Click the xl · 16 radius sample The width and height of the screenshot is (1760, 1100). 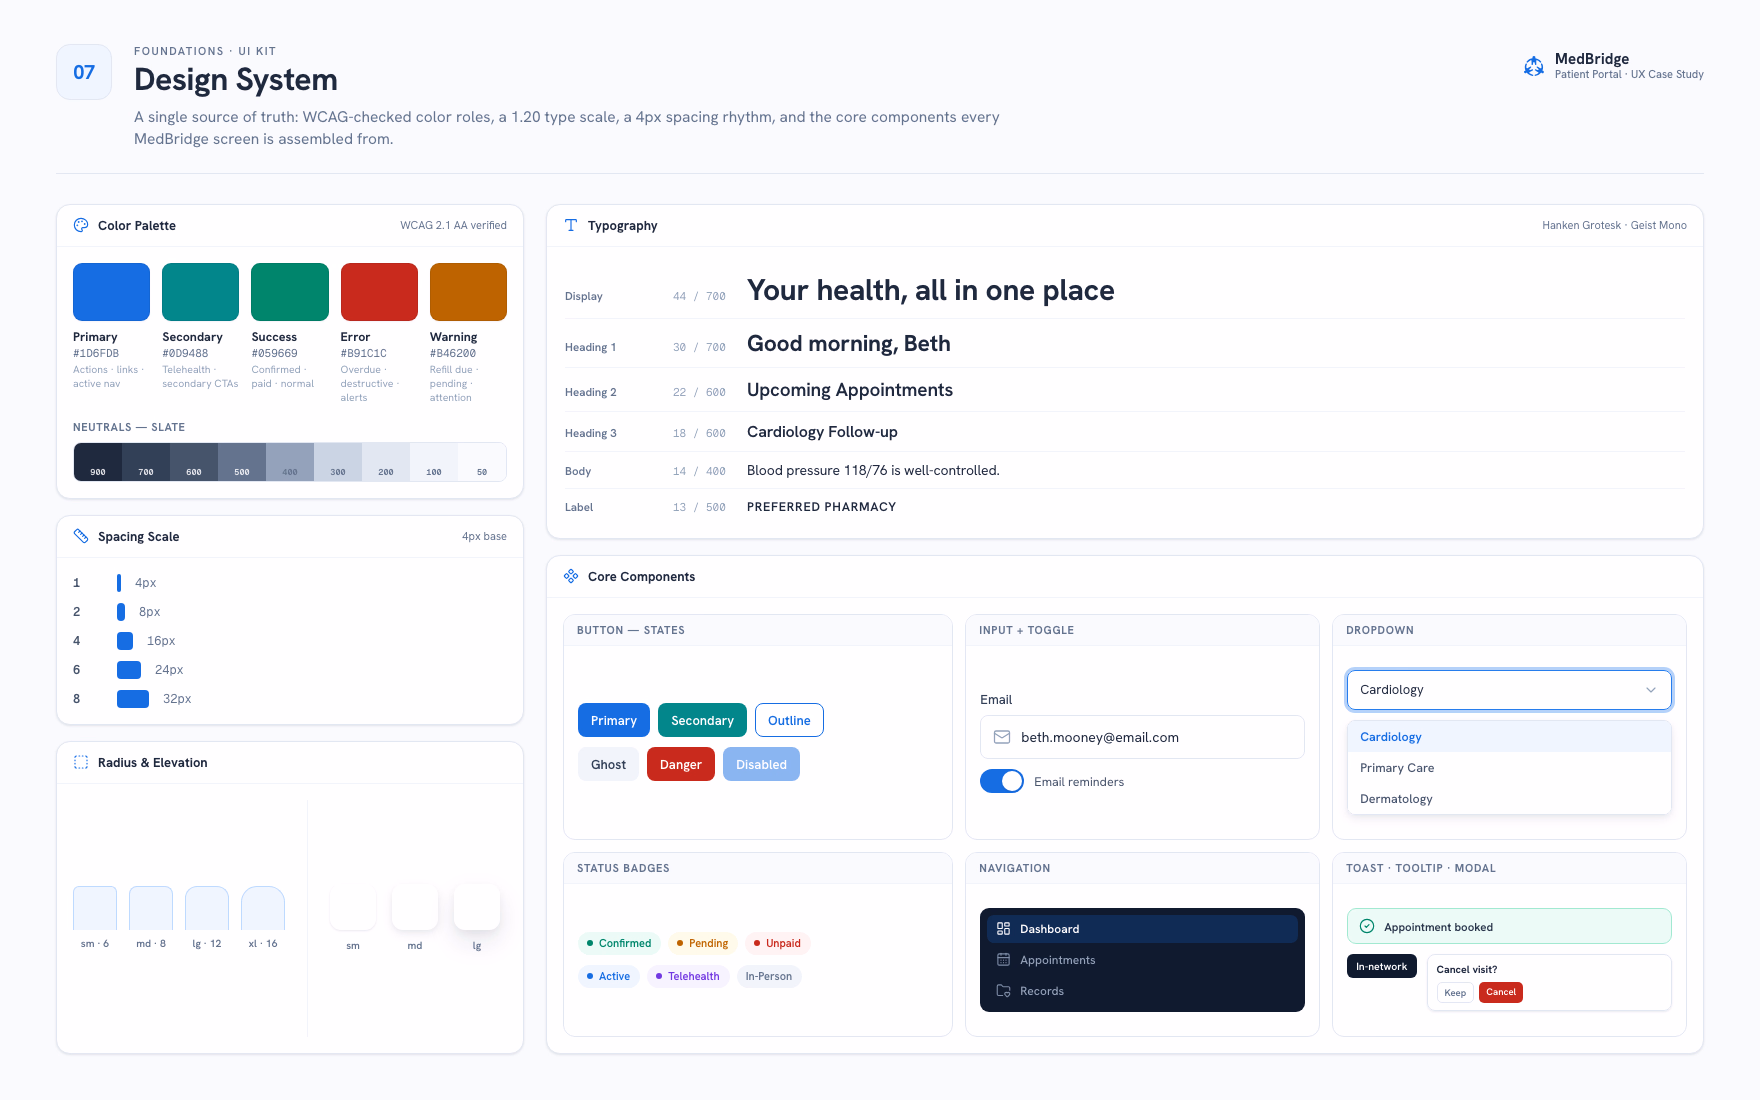click(263, 908)
